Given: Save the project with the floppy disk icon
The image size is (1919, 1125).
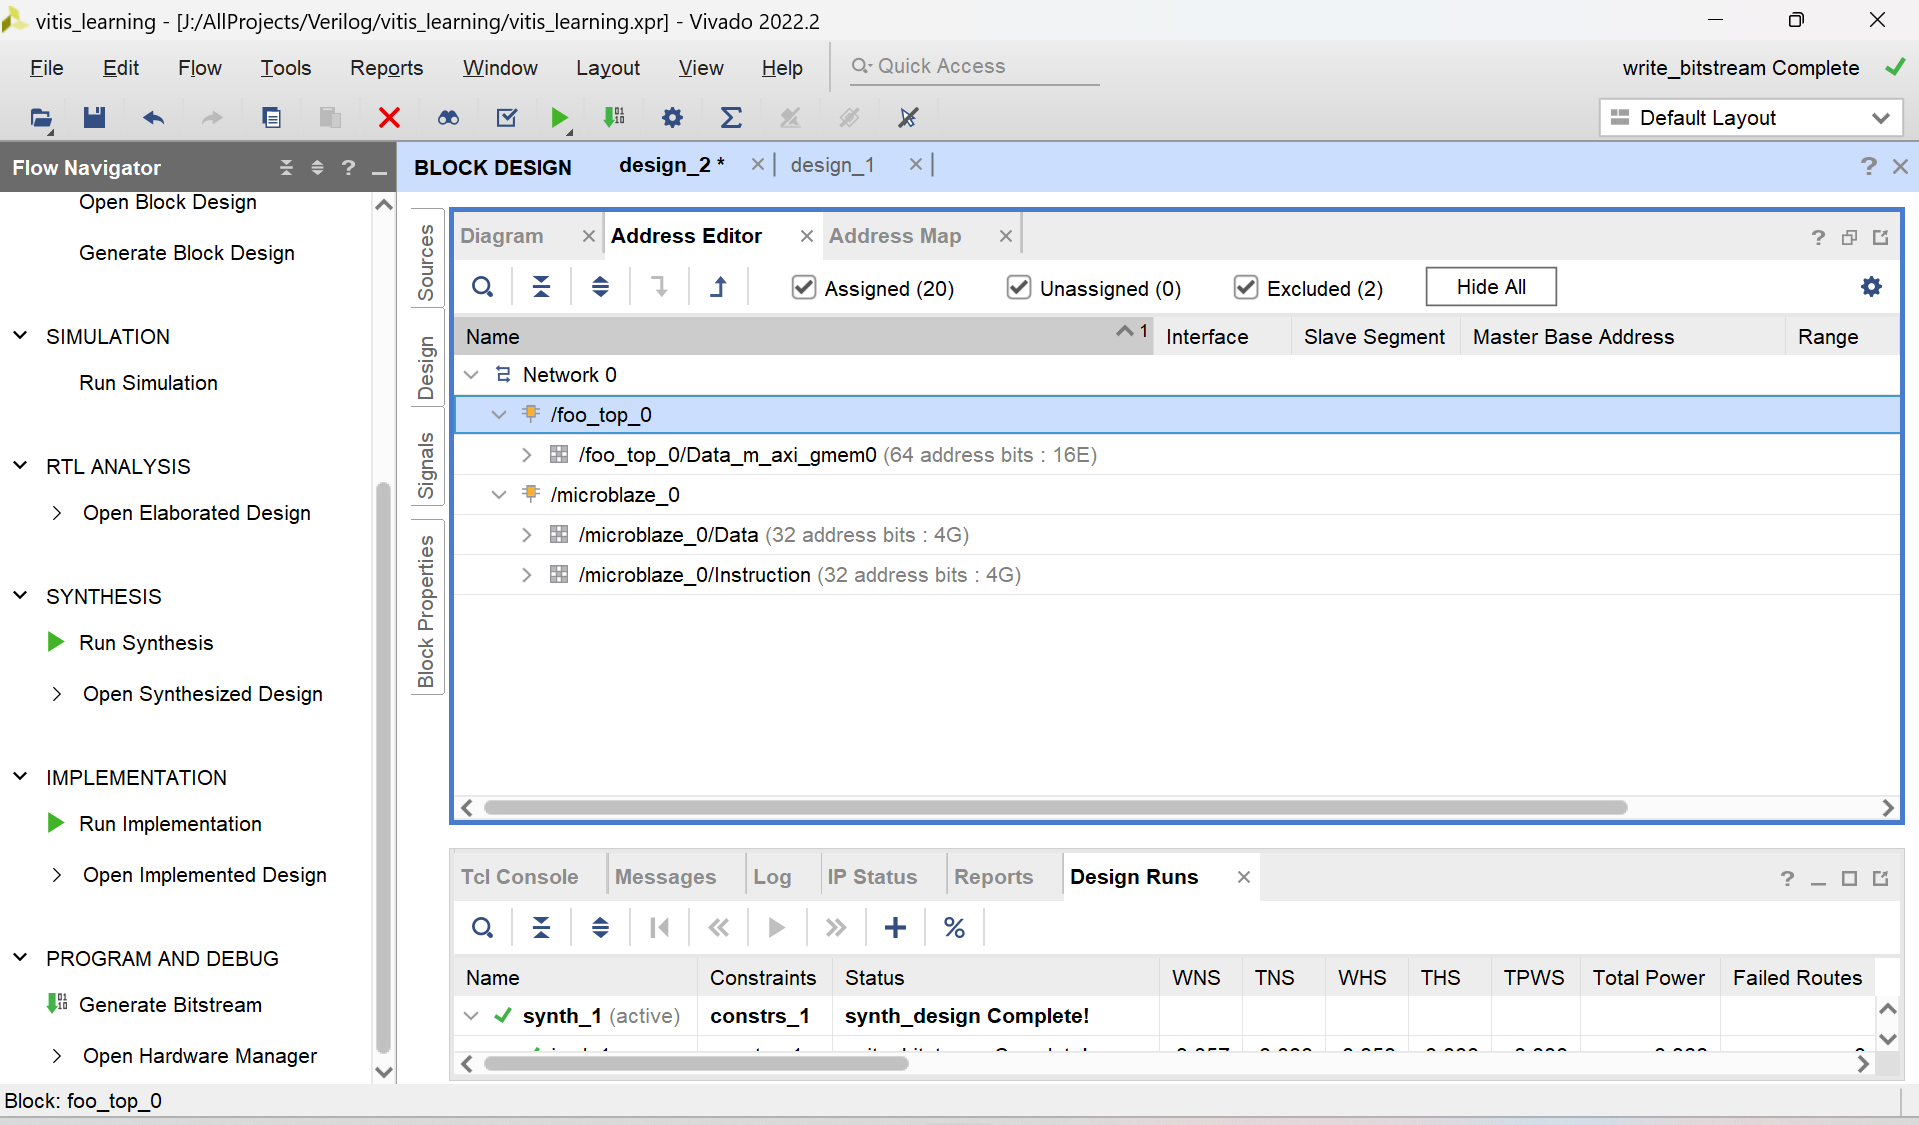Looking at the screenshot, I should pyautogui.click(x=94, y=118).
